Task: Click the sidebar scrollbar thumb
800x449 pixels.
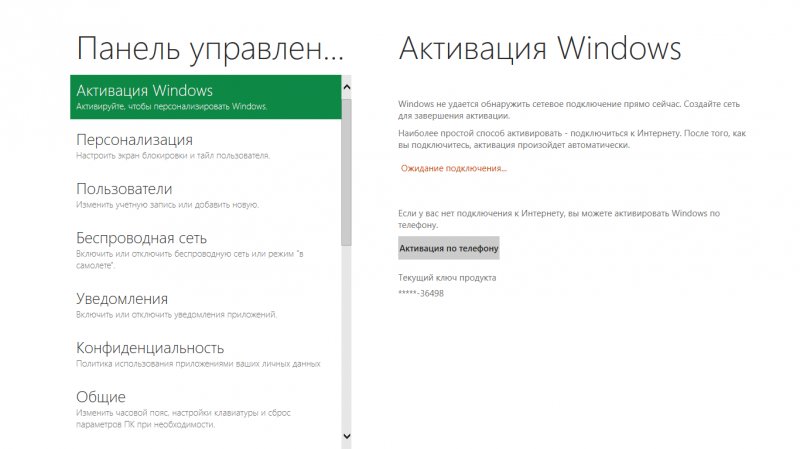Action: click(346, 170)
